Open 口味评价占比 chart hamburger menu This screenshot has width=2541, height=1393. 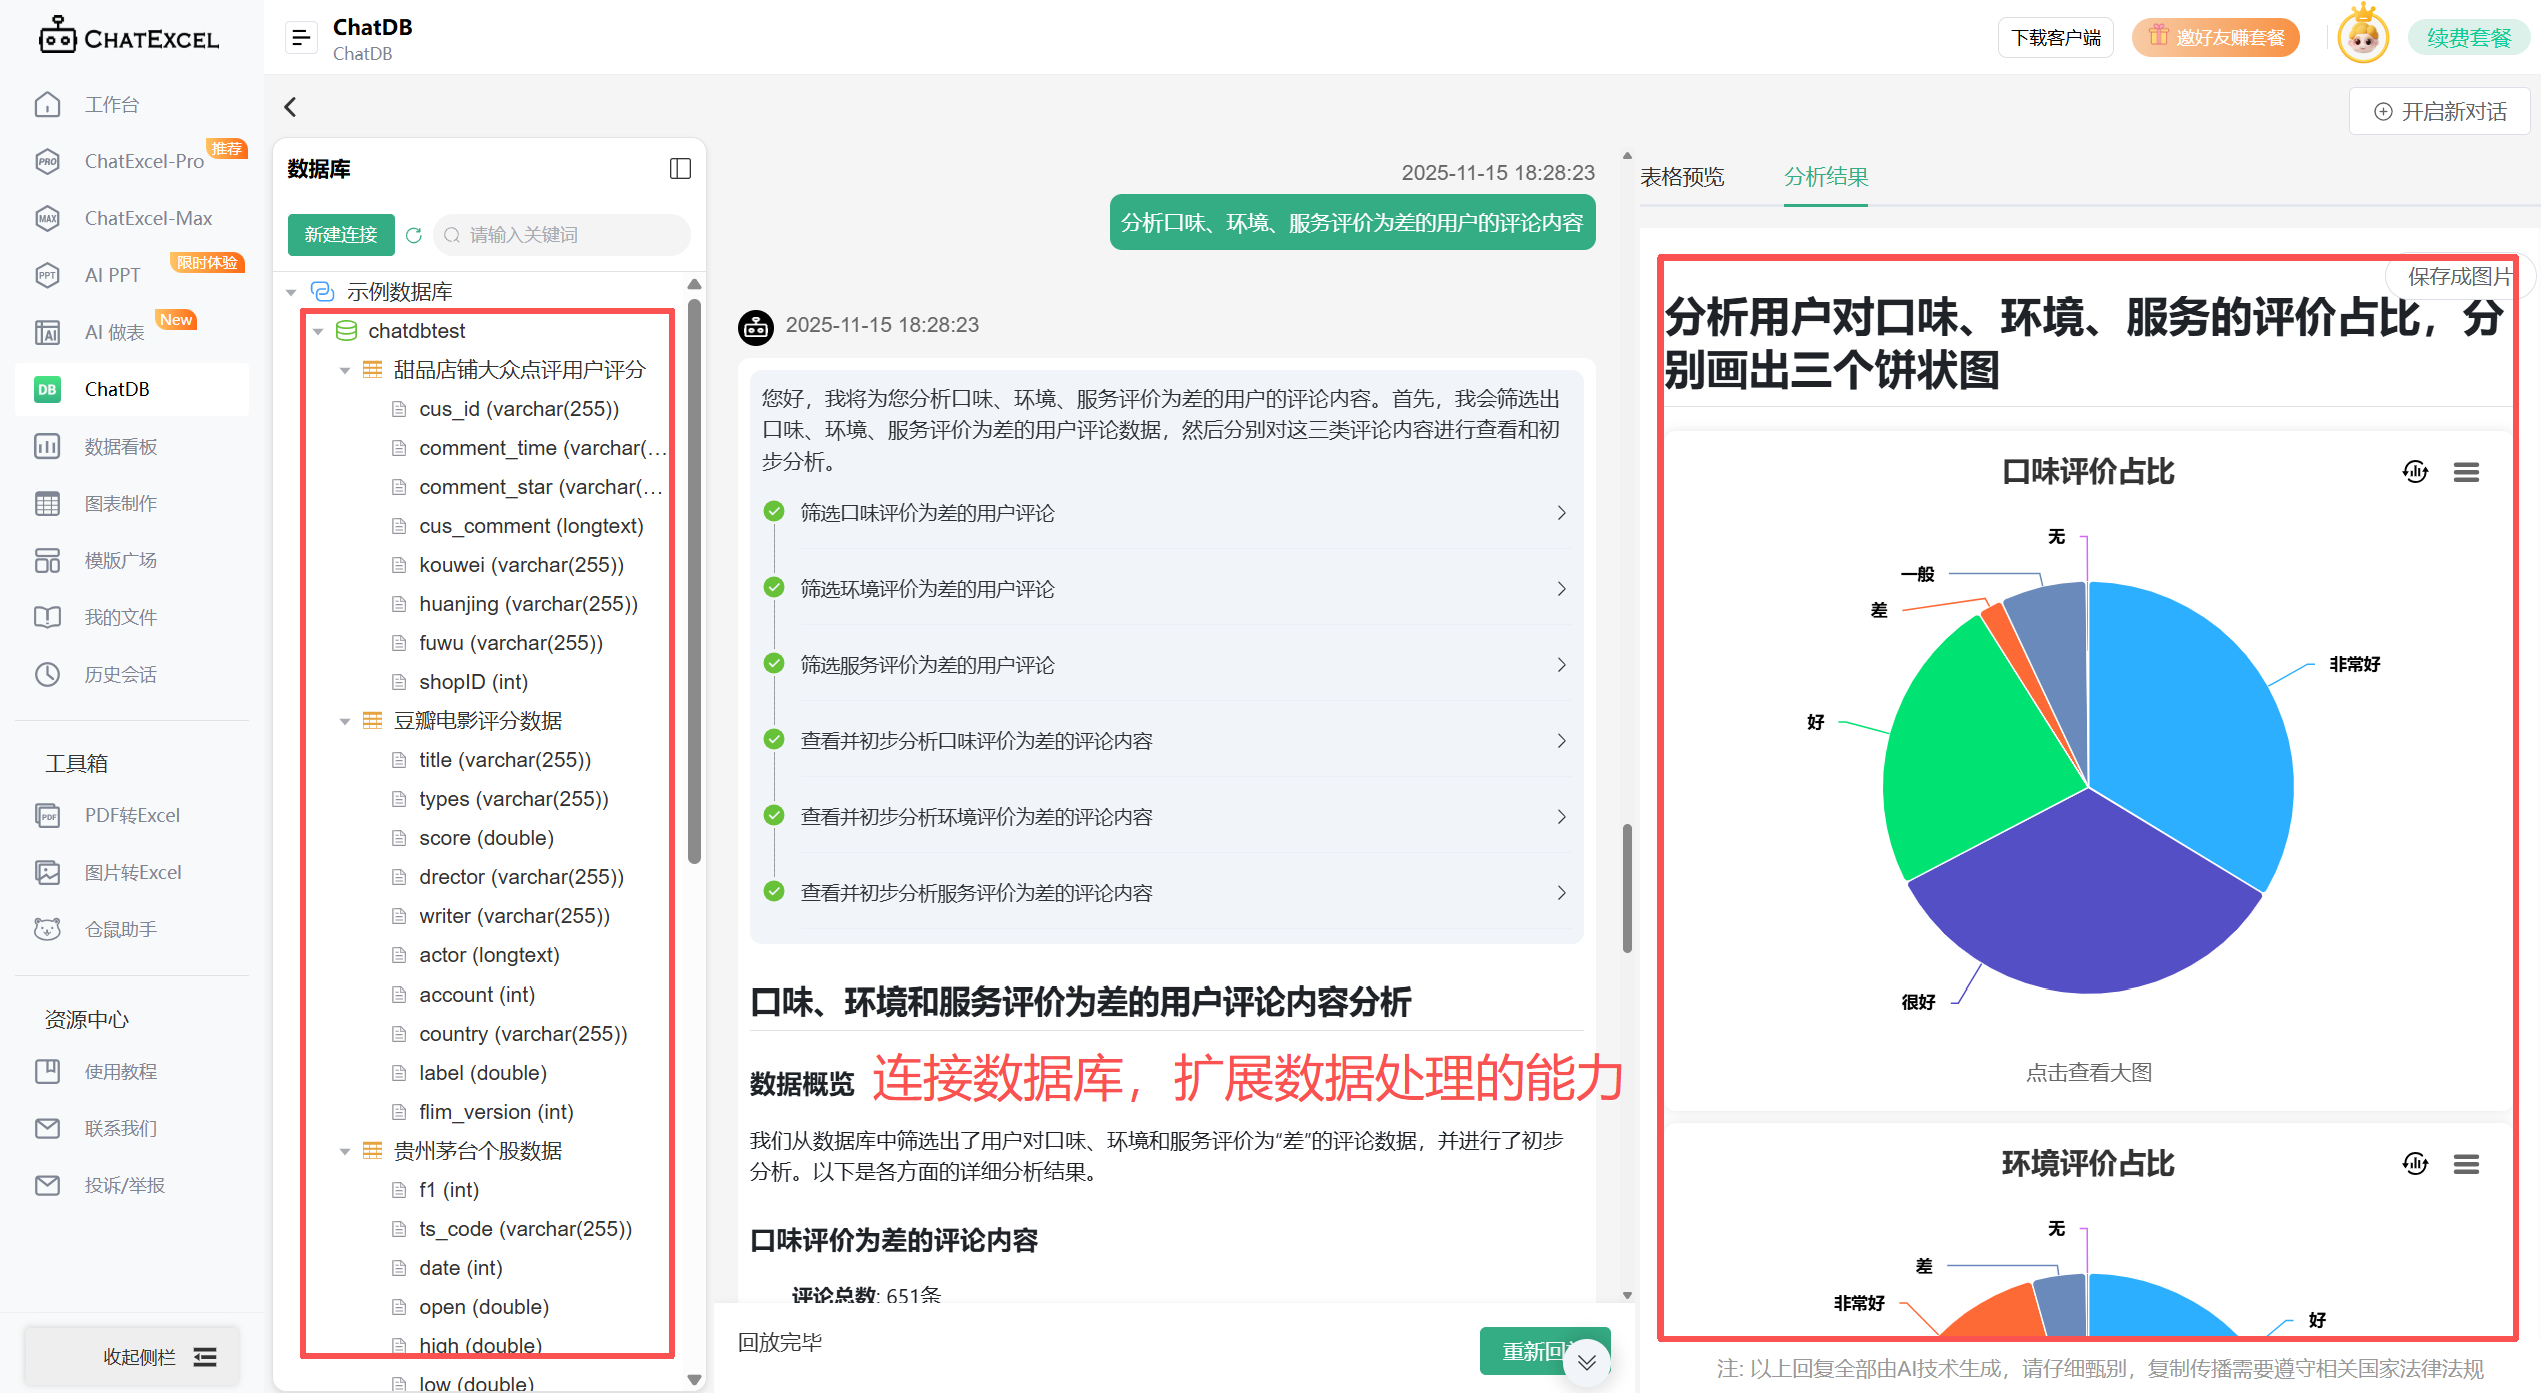click(x=2465, y=472)
